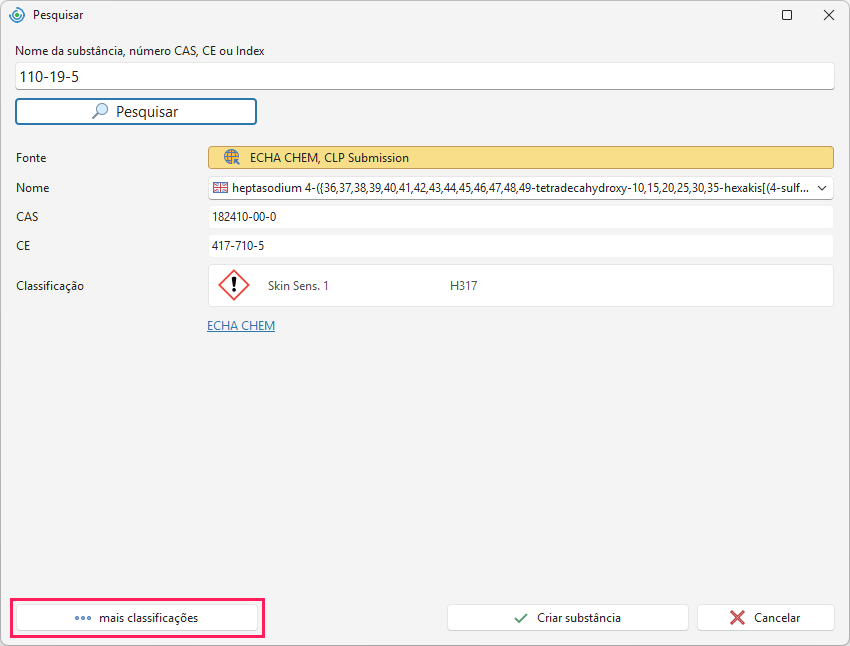Viewport: 850px width, 646px height.
Task: Click the UK flag icon in Nome field
Action: [x=221, y=188]
